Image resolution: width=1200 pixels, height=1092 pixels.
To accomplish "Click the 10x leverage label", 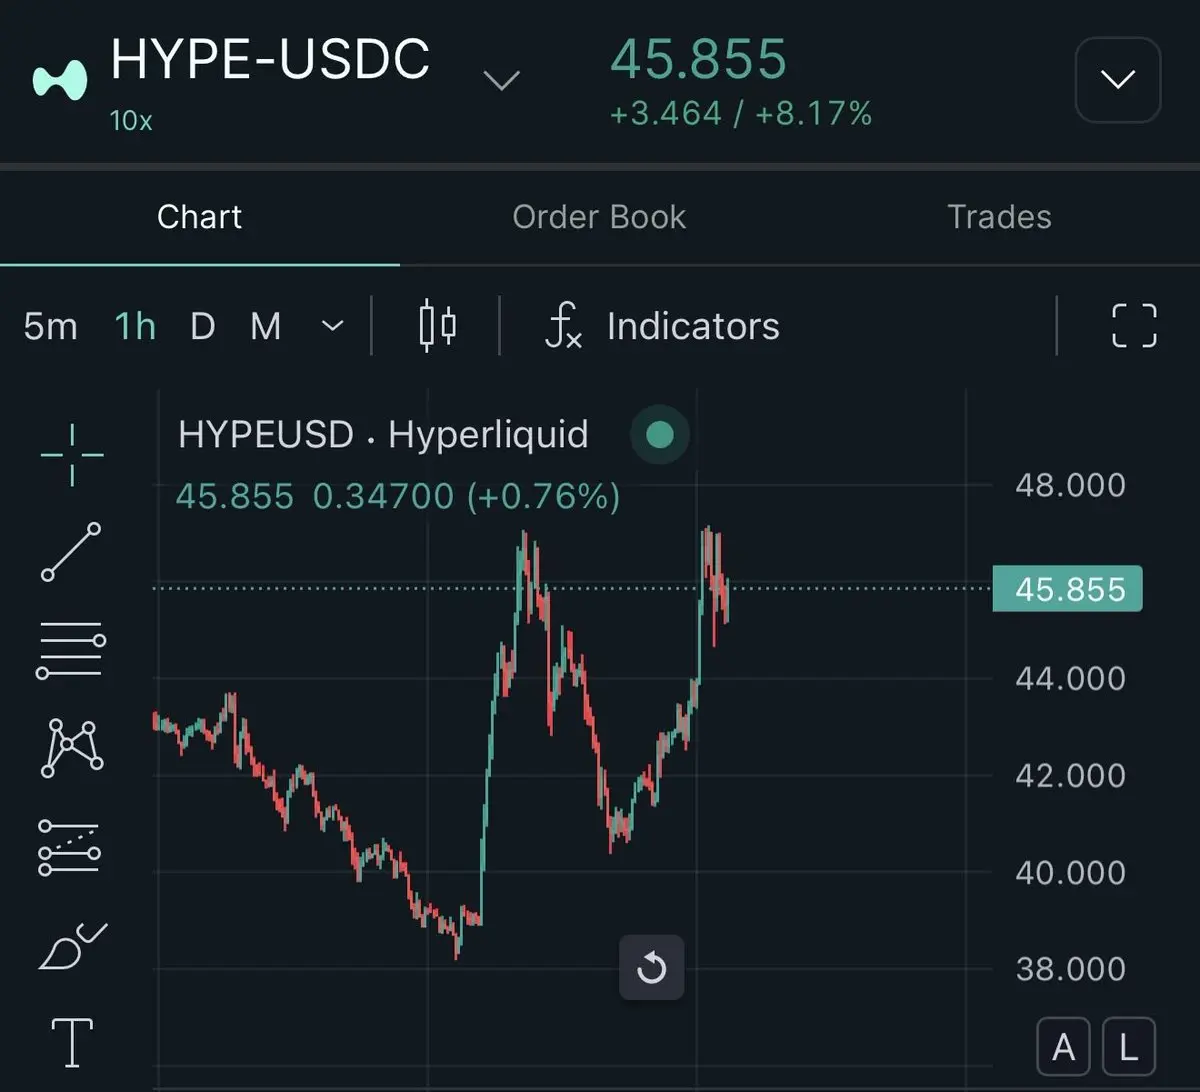I will click(x=131, y=121).
